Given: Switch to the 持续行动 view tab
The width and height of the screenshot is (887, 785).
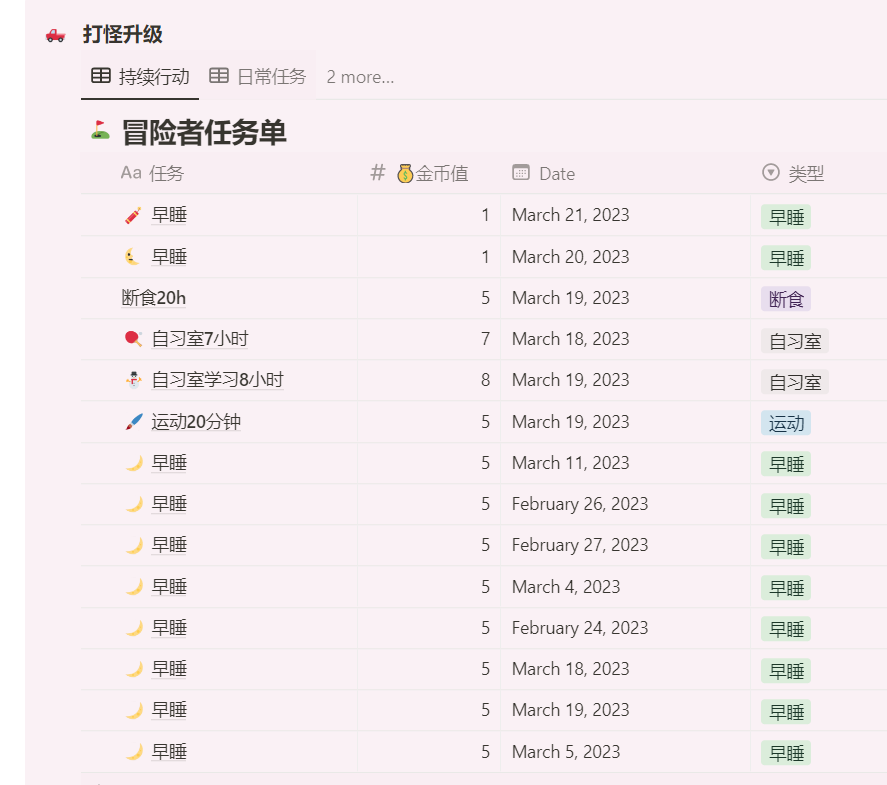Looking at the screenshot, I should [140, 77].
